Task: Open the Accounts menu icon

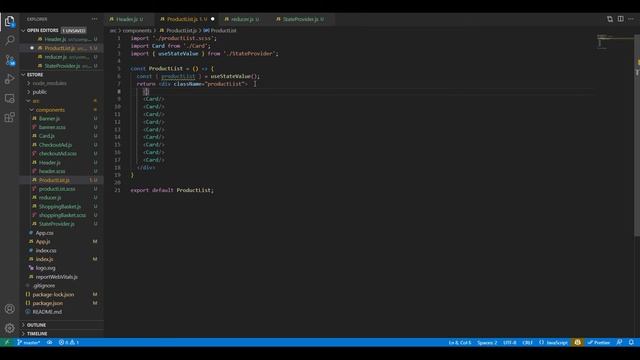Action: click(9, 309)
